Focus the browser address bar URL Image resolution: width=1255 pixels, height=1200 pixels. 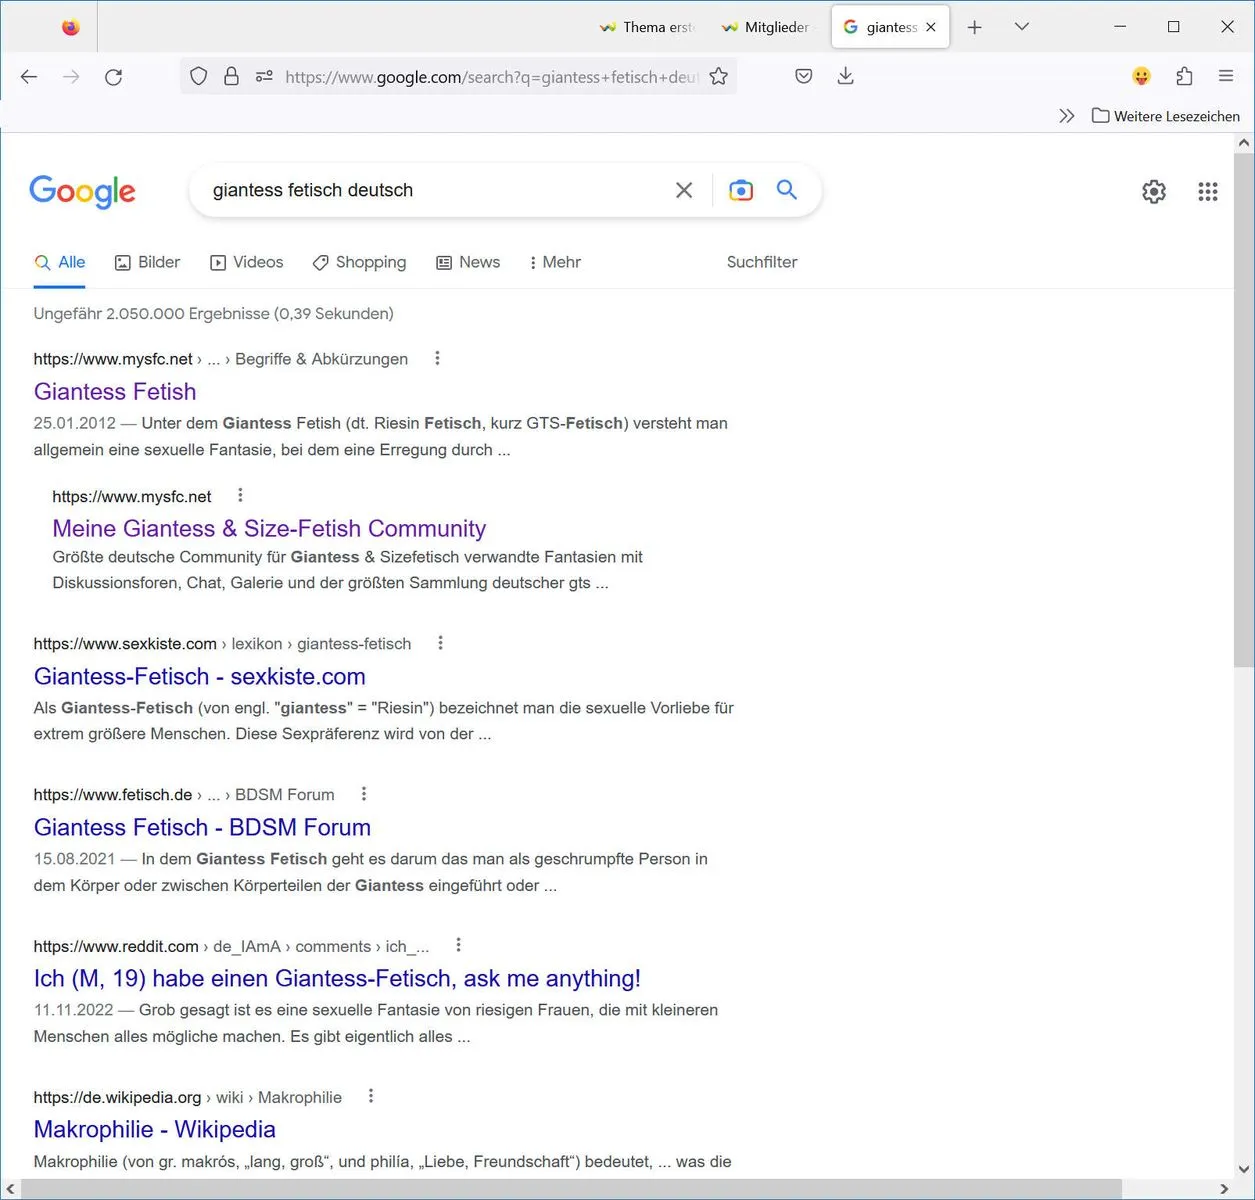(490, 77)
